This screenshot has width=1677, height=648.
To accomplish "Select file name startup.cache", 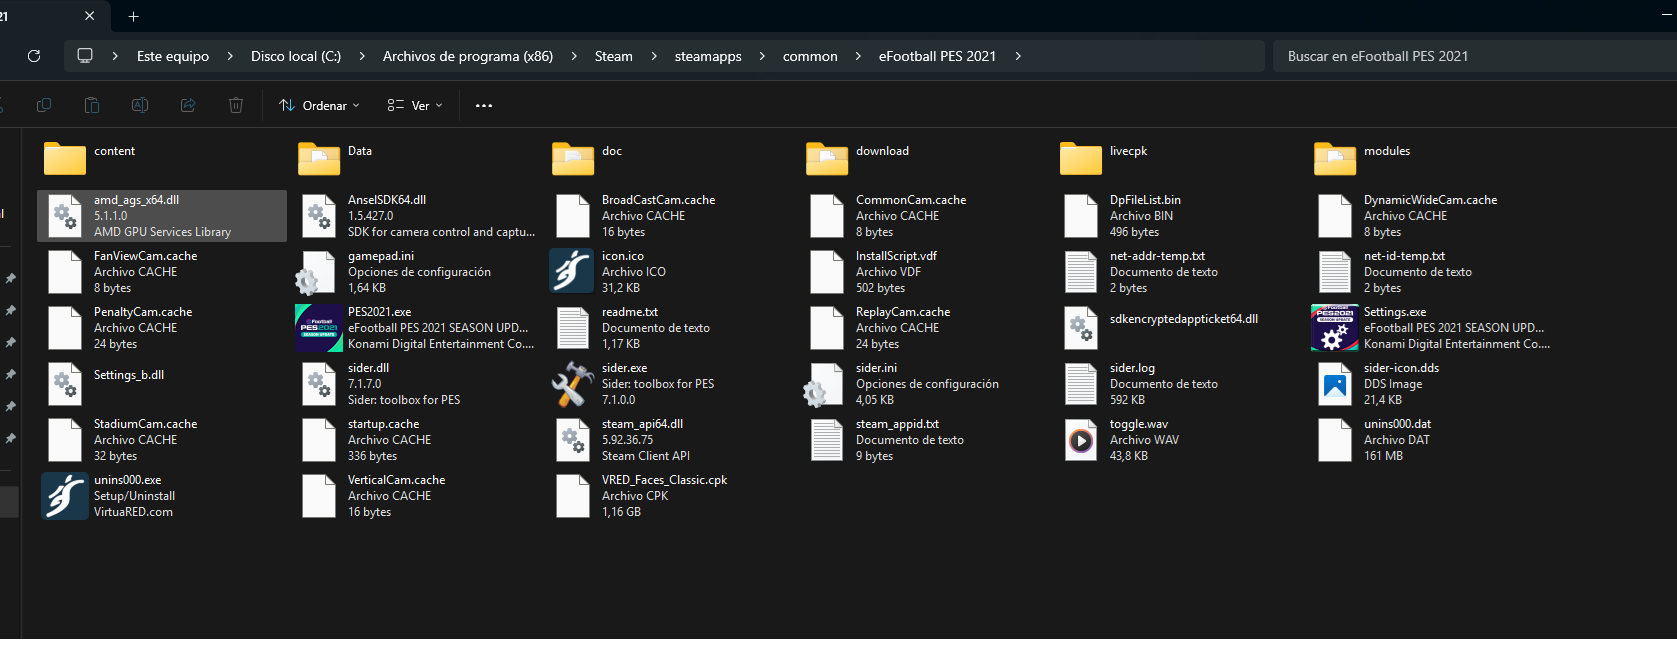I will coord(383,424).
